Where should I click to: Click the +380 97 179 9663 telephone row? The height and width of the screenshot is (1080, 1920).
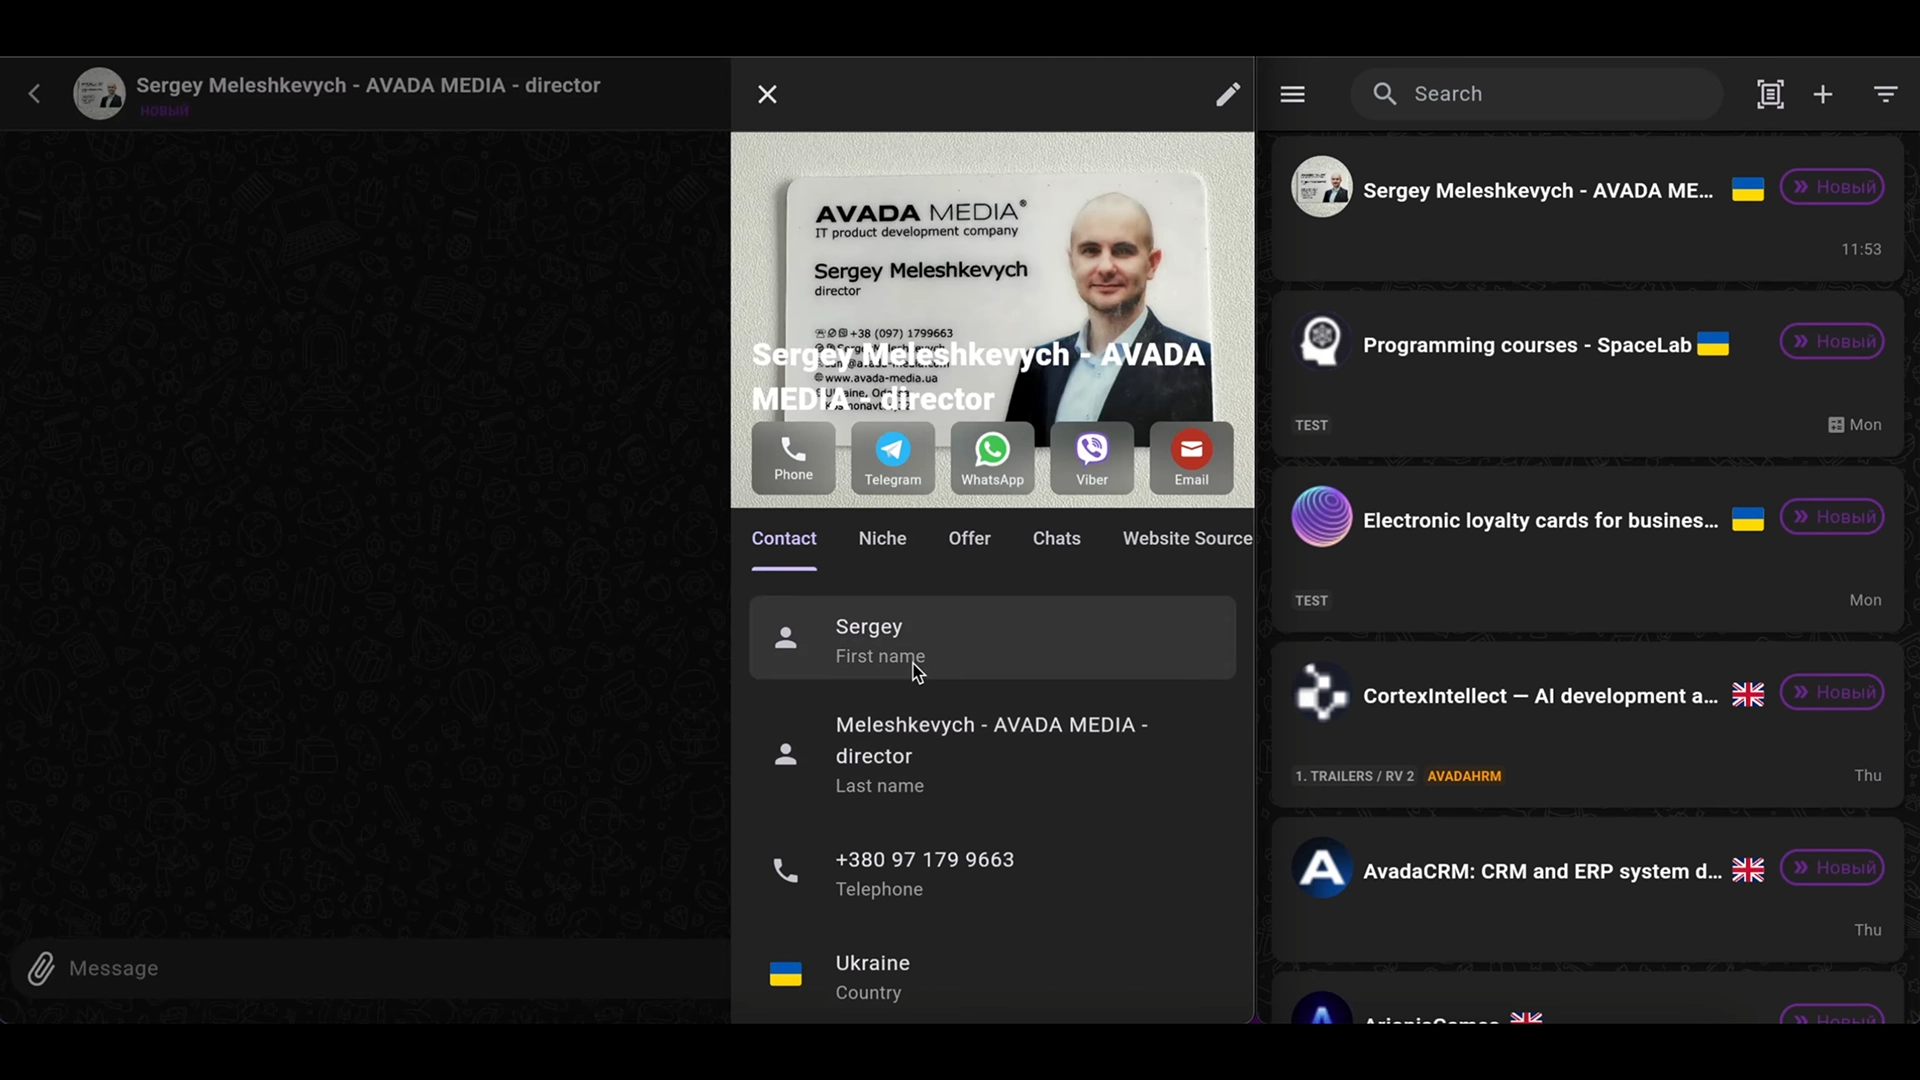point(992,872)
